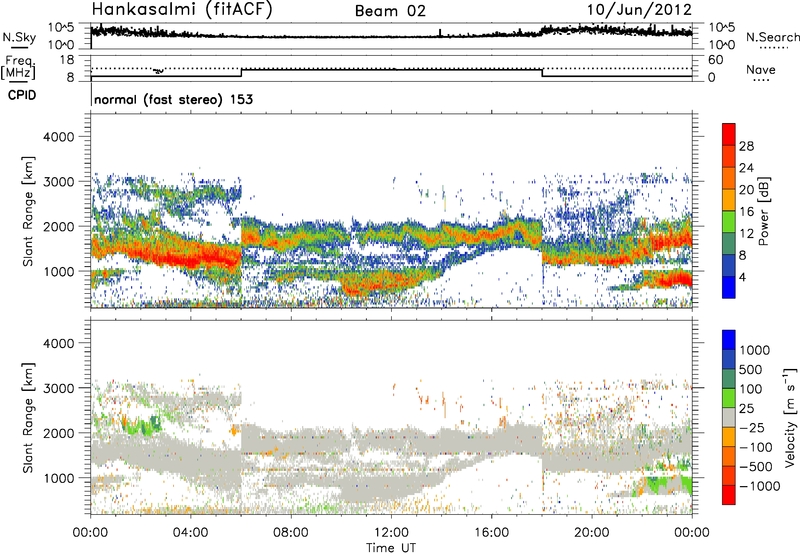Click the 4000 tick of power panel
This screenshot has height=554, width=800.
point(58,137)
